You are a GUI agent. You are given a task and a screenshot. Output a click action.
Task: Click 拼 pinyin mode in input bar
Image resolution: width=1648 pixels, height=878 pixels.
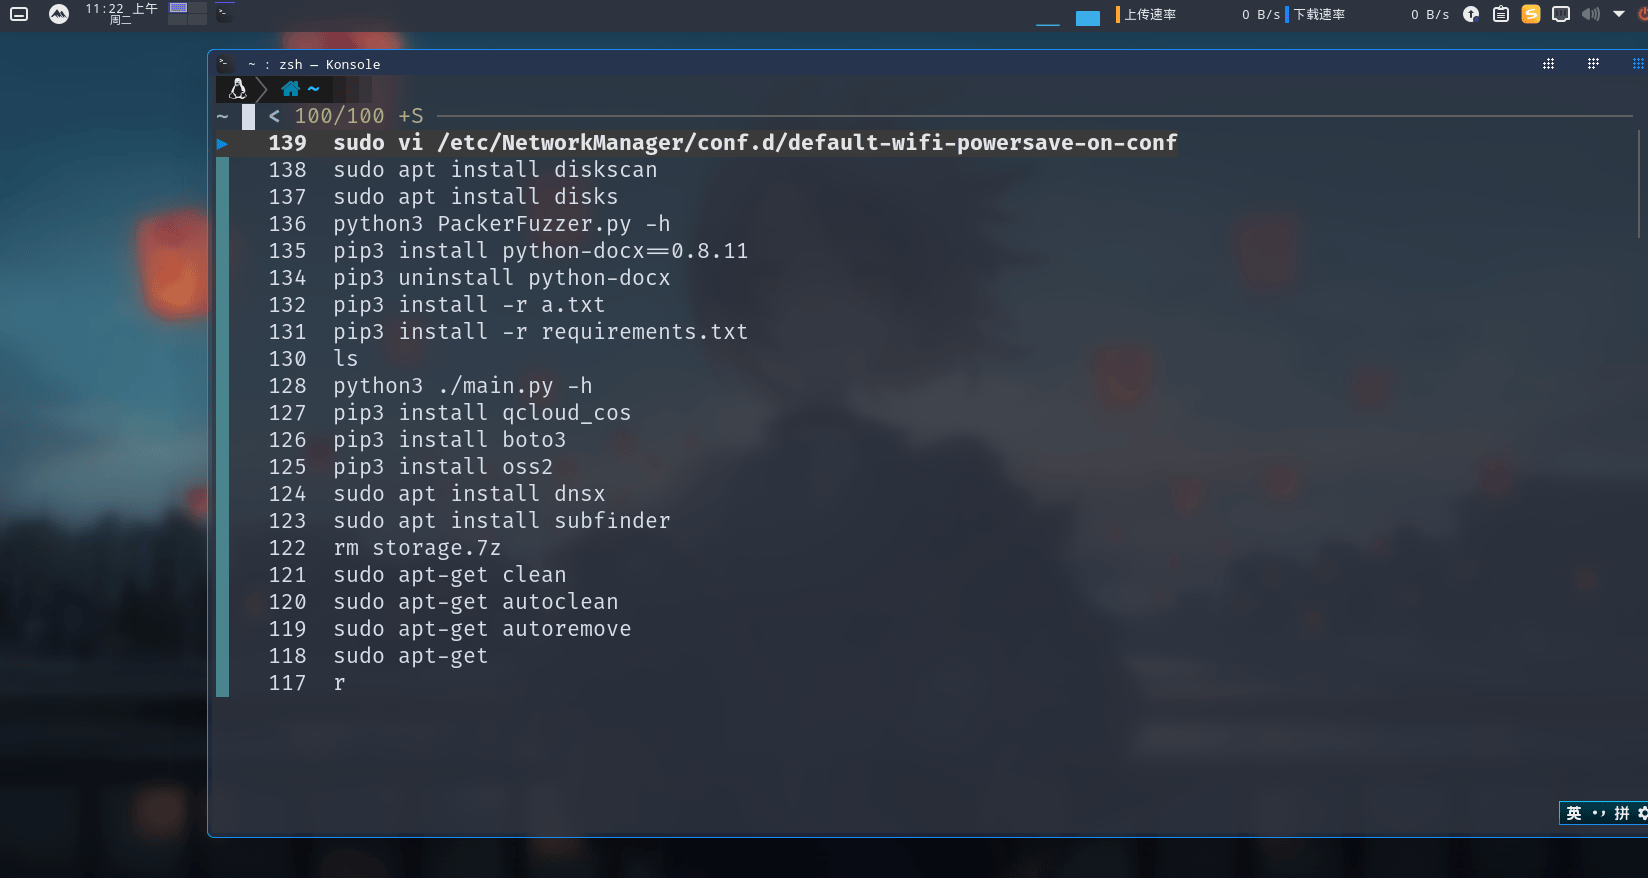point(1621,813)
